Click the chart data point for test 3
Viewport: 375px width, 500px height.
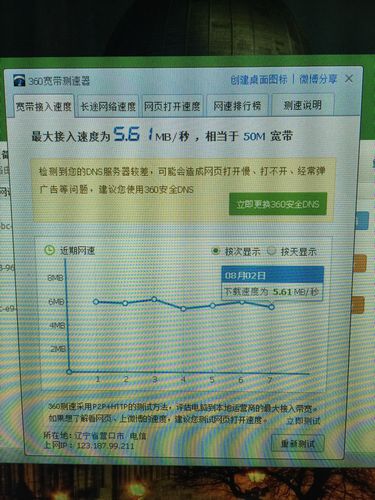coord(154,299)
